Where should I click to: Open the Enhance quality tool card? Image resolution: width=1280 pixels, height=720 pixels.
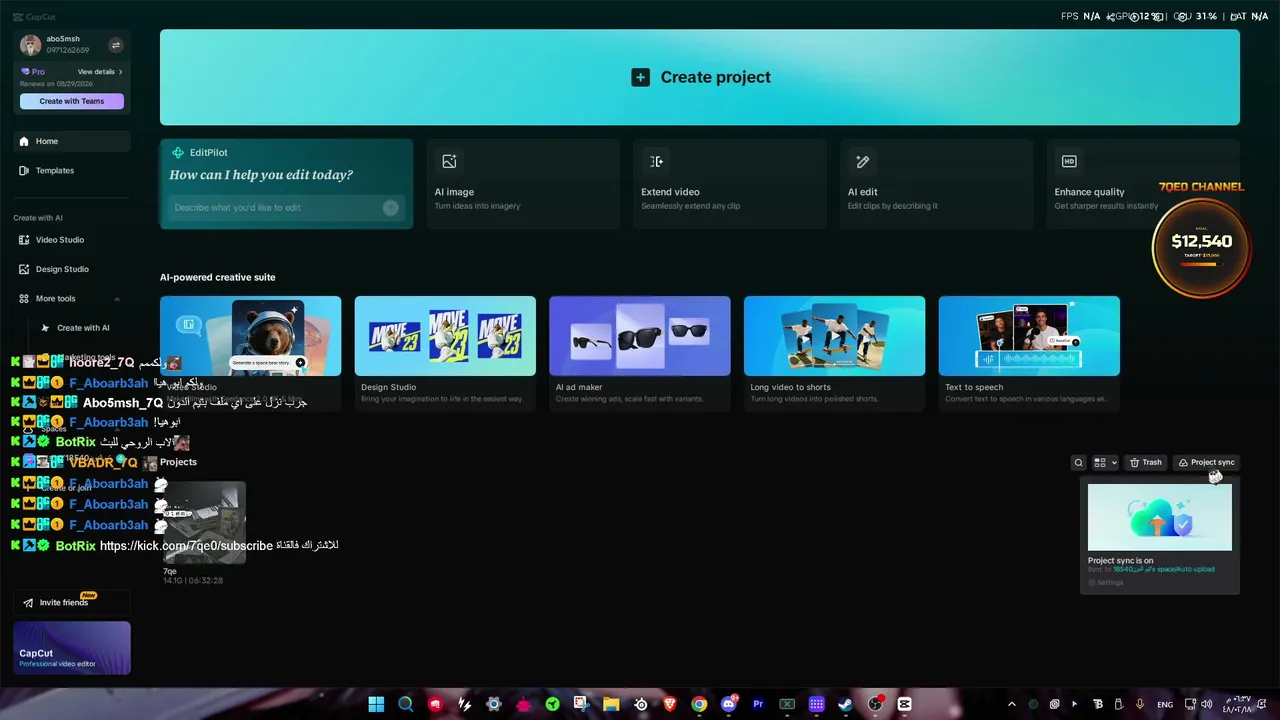click(x=1143, y=184)
